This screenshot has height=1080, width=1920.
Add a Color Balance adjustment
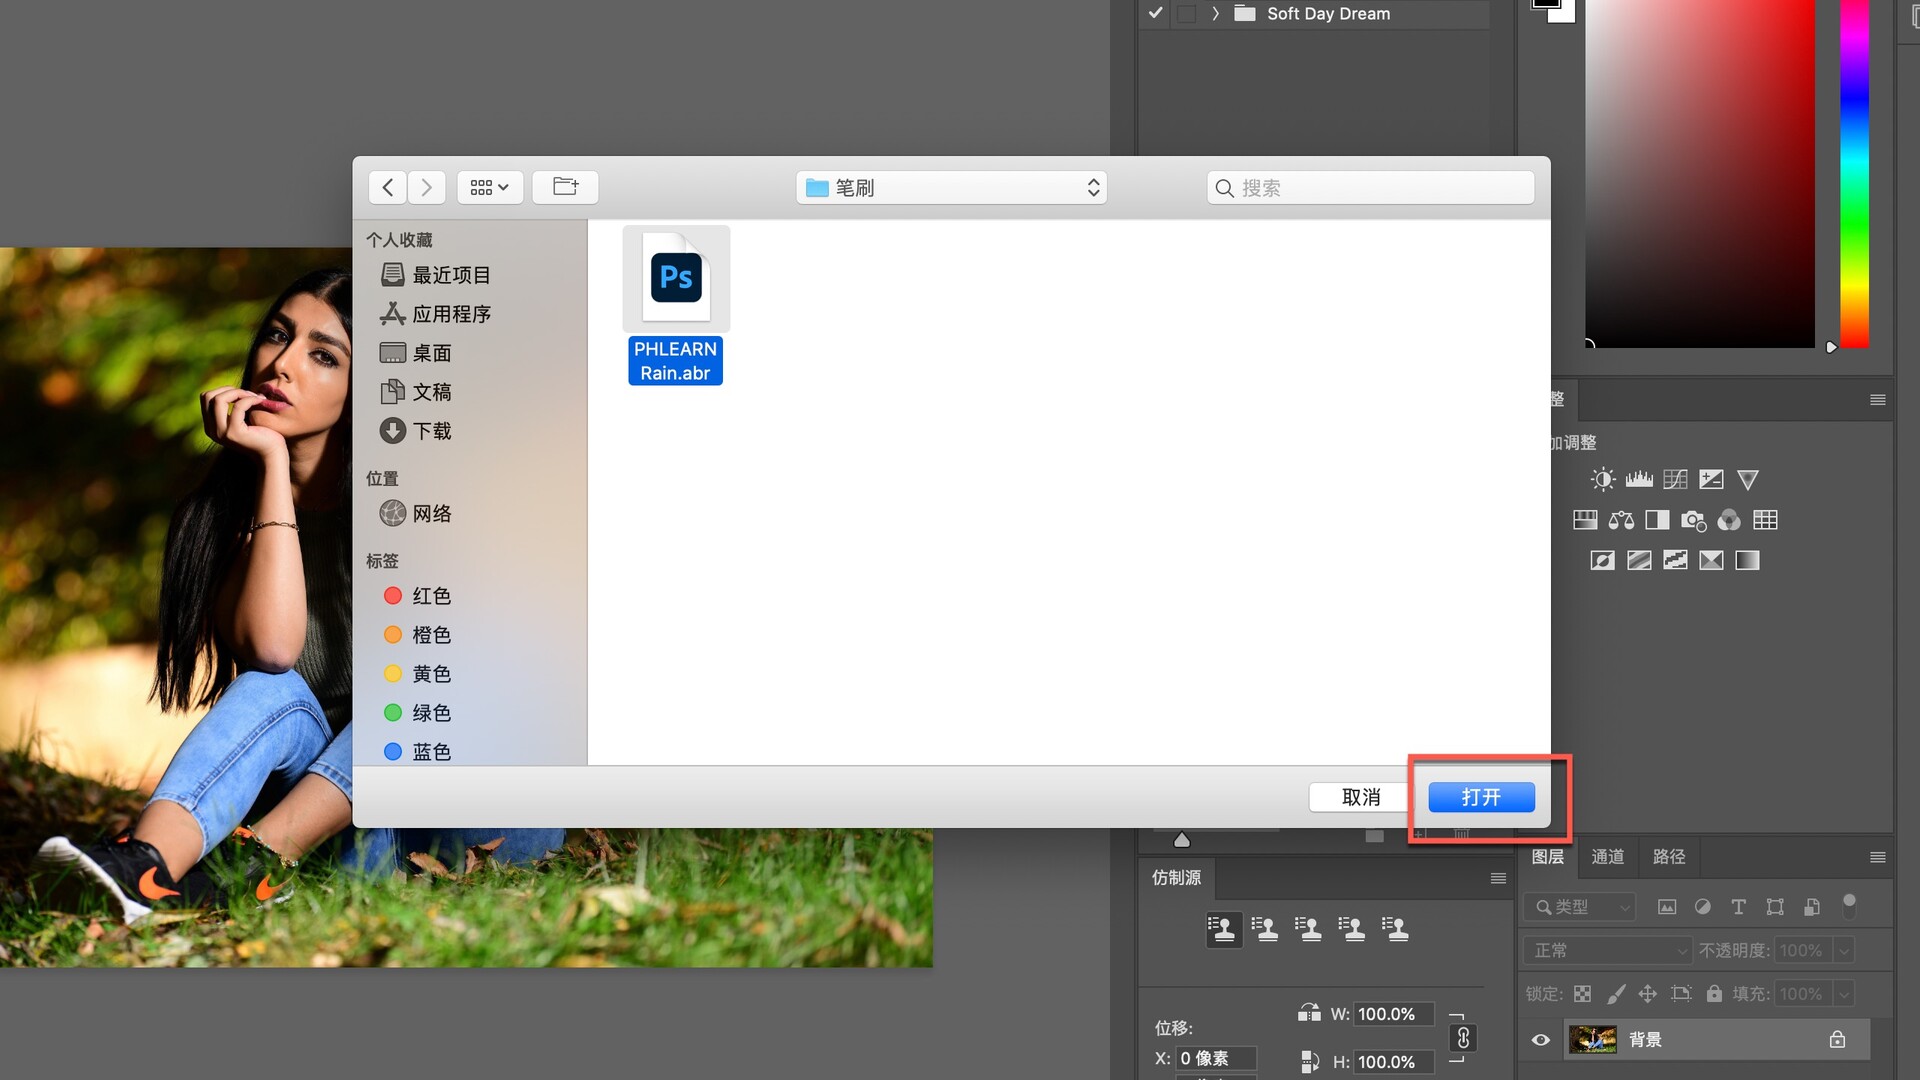point(1621,520)
